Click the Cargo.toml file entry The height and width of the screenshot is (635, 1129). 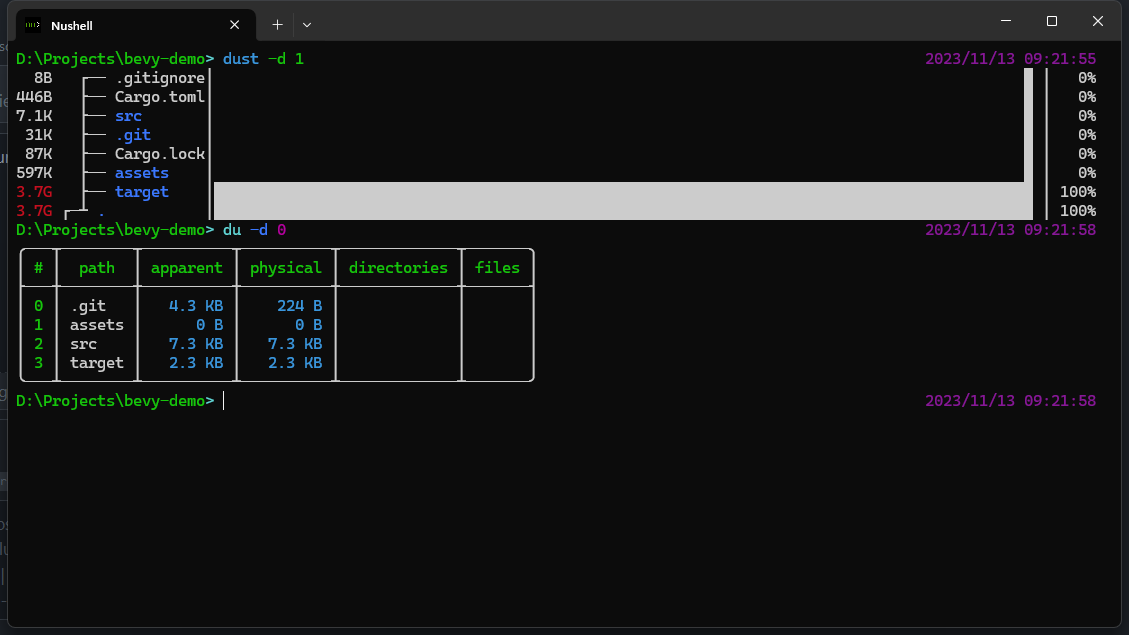pyautogui.click(x=159, y=96)
